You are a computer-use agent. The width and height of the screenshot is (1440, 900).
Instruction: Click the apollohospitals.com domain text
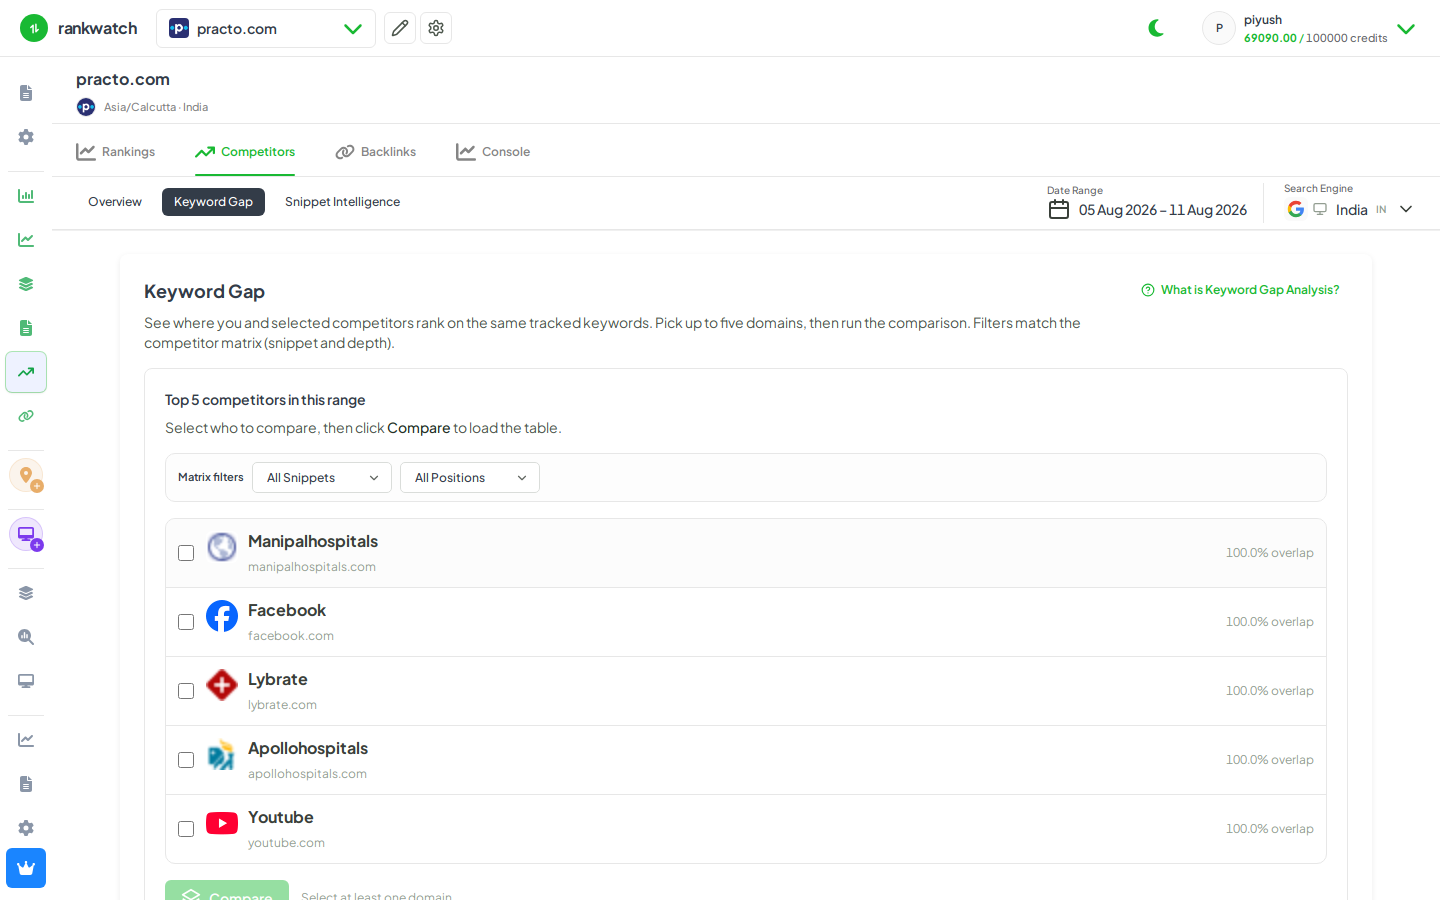[307, 774]
